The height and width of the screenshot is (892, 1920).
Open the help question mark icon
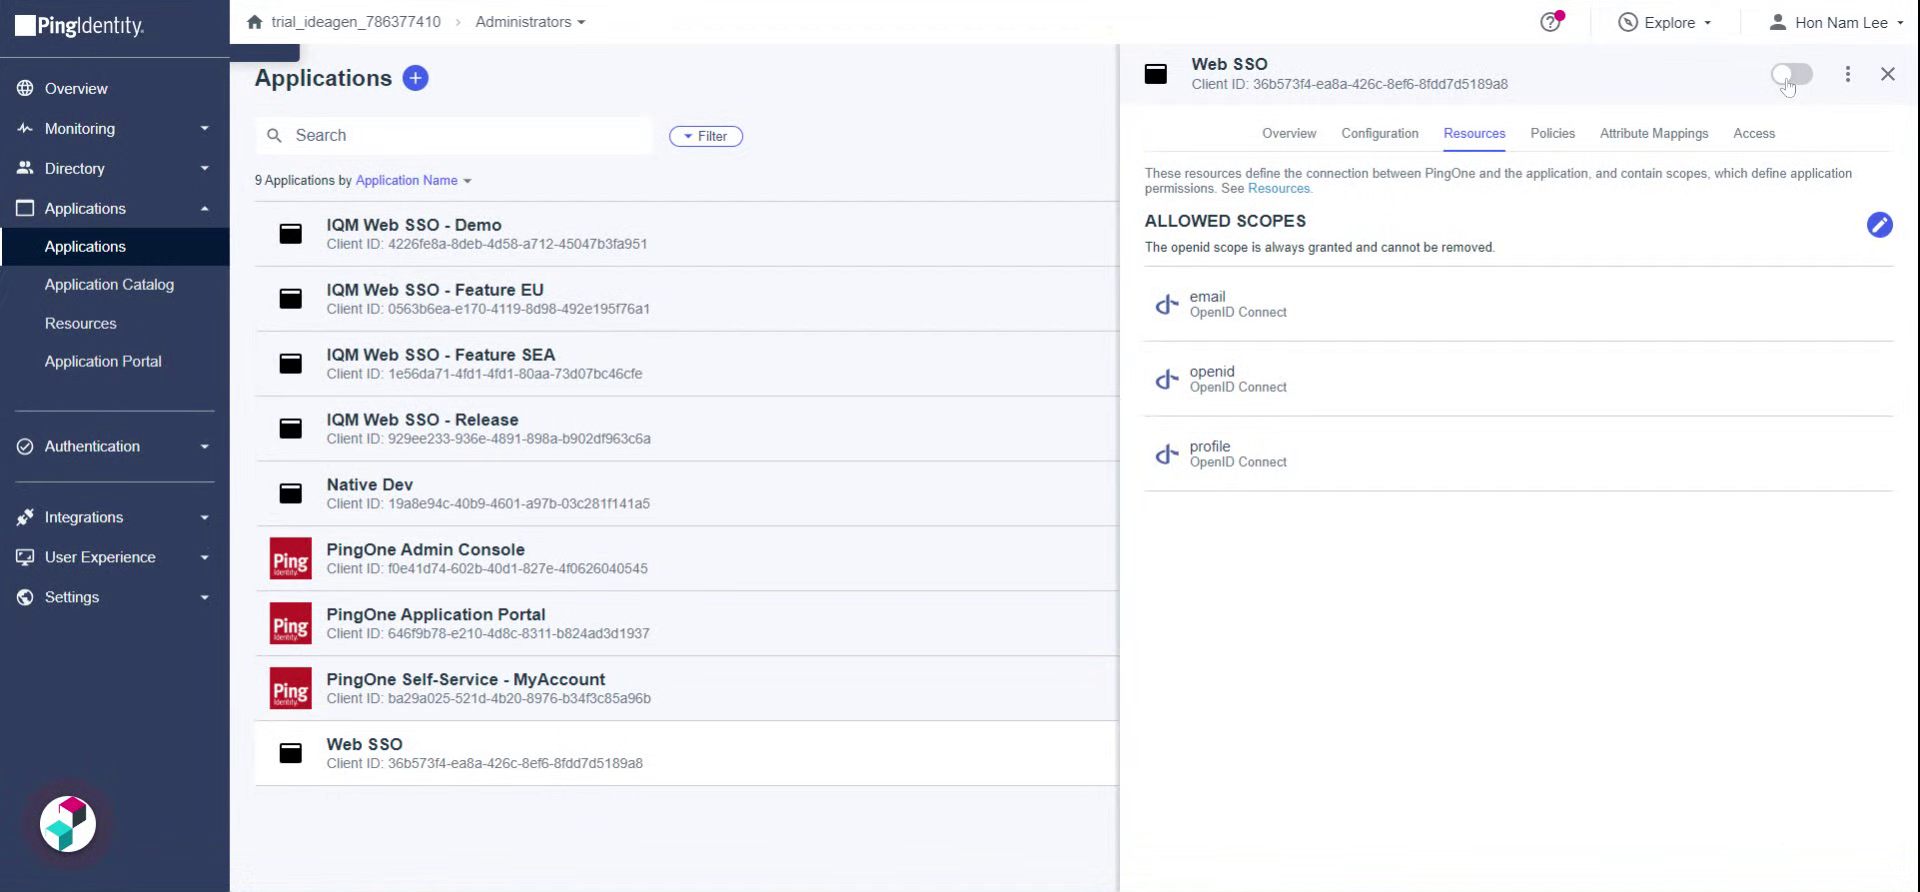coord(1550,22)
